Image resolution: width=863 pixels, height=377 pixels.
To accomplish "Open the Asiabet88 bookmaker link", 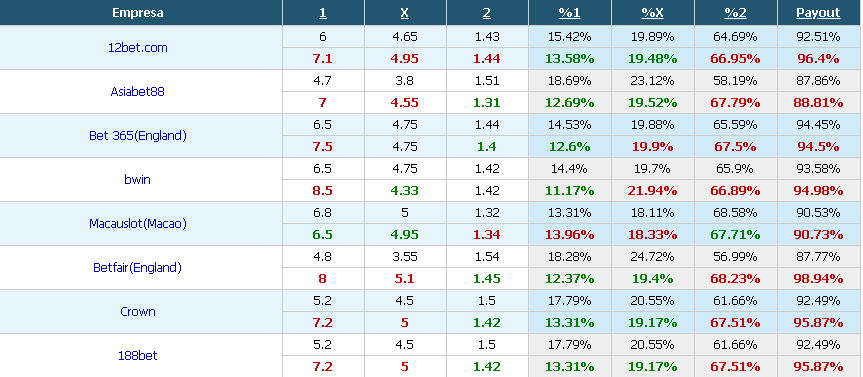I will [138, 92].
